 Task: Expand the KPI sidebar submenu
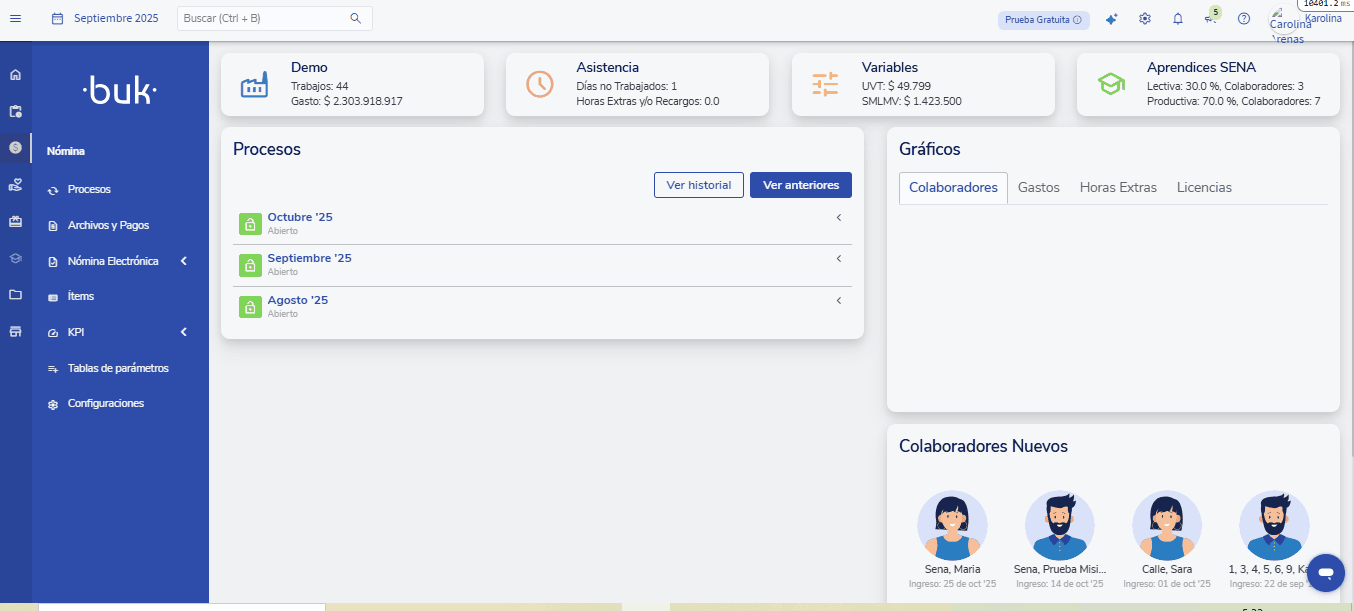point(184,332)
